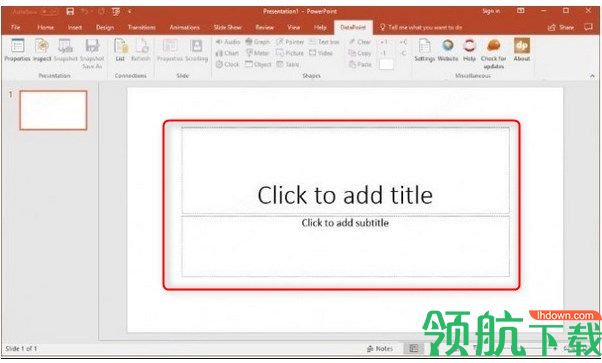Switch to the Animations tab

click(185, 27)
